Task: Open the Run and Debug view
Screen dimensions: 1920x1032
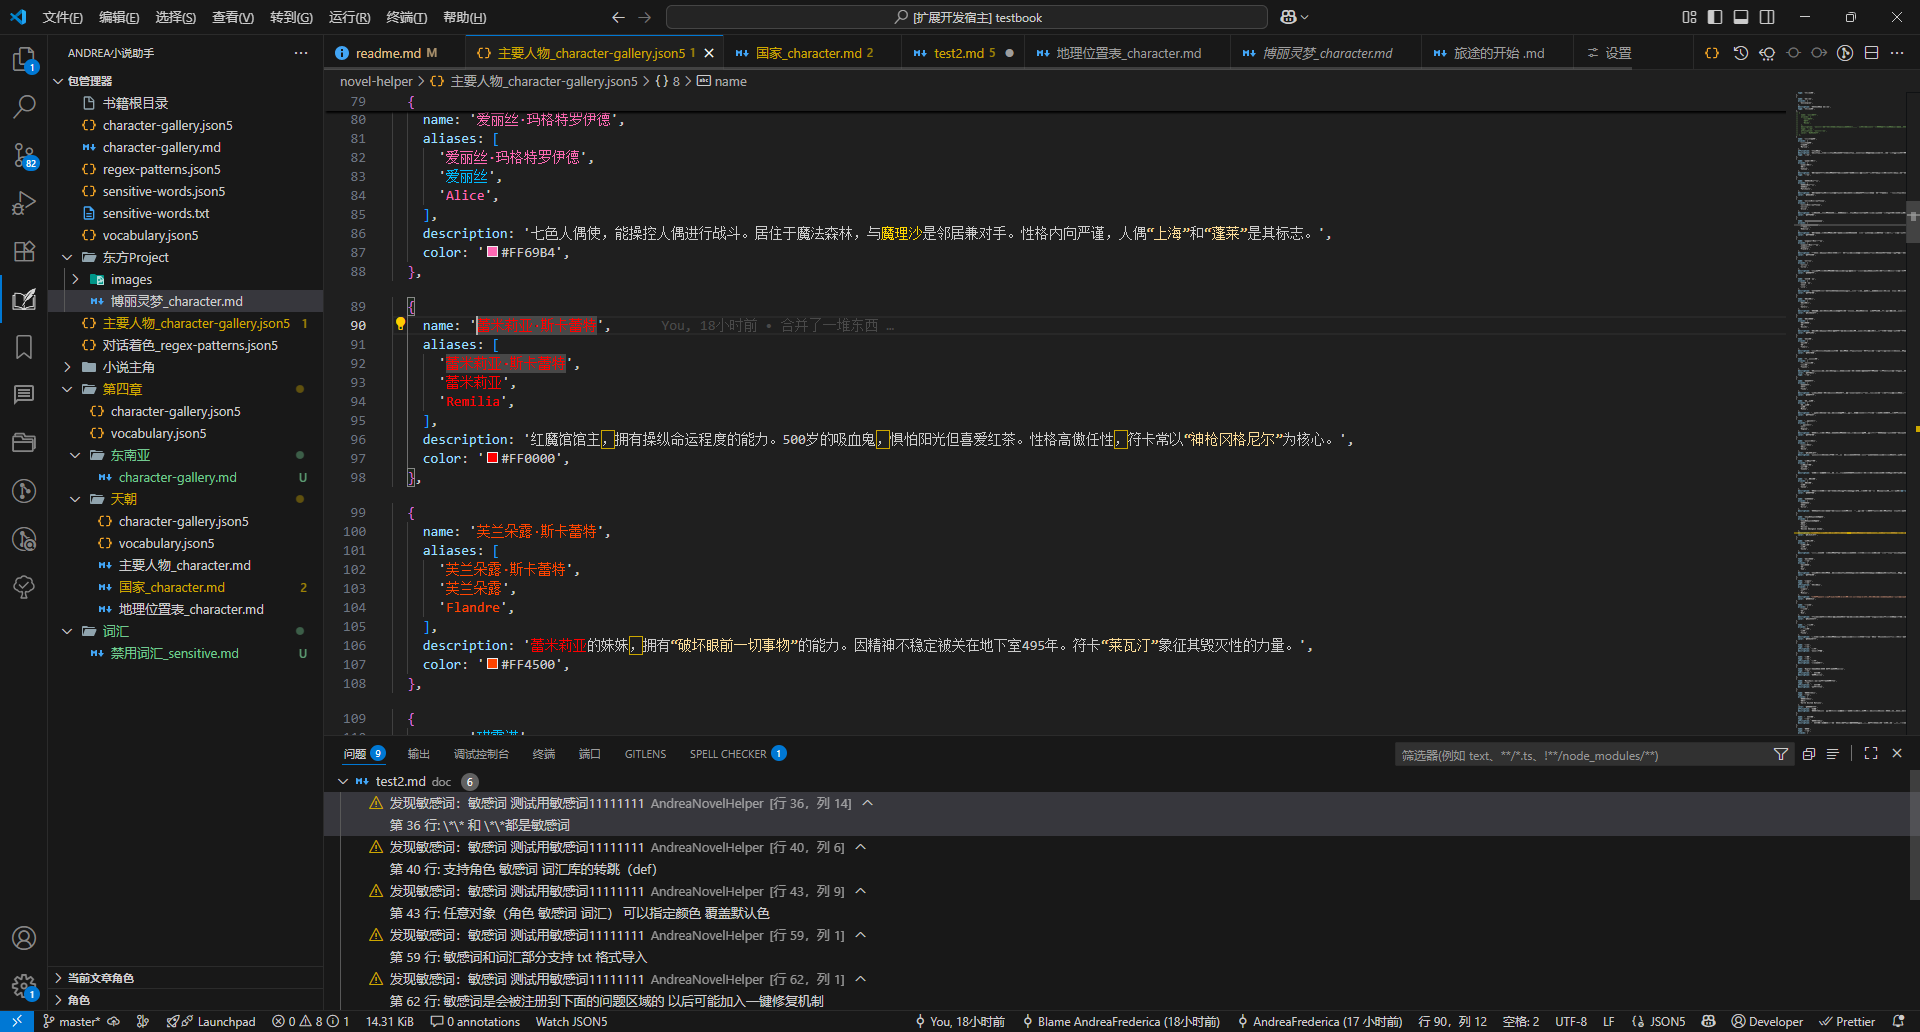Action: click(x=24, y=203)
